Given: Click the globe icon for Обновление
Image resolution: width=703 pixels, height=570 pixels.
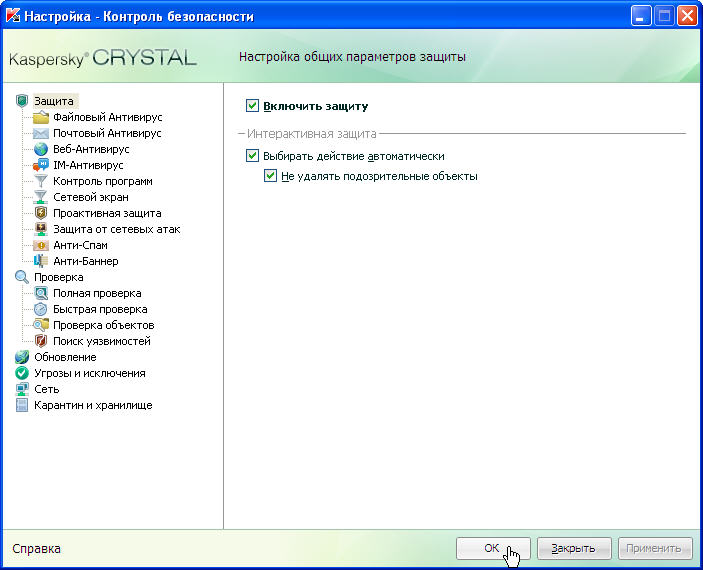Looking at the screenshot, I should pyautogui.click(x=22, y=357).
